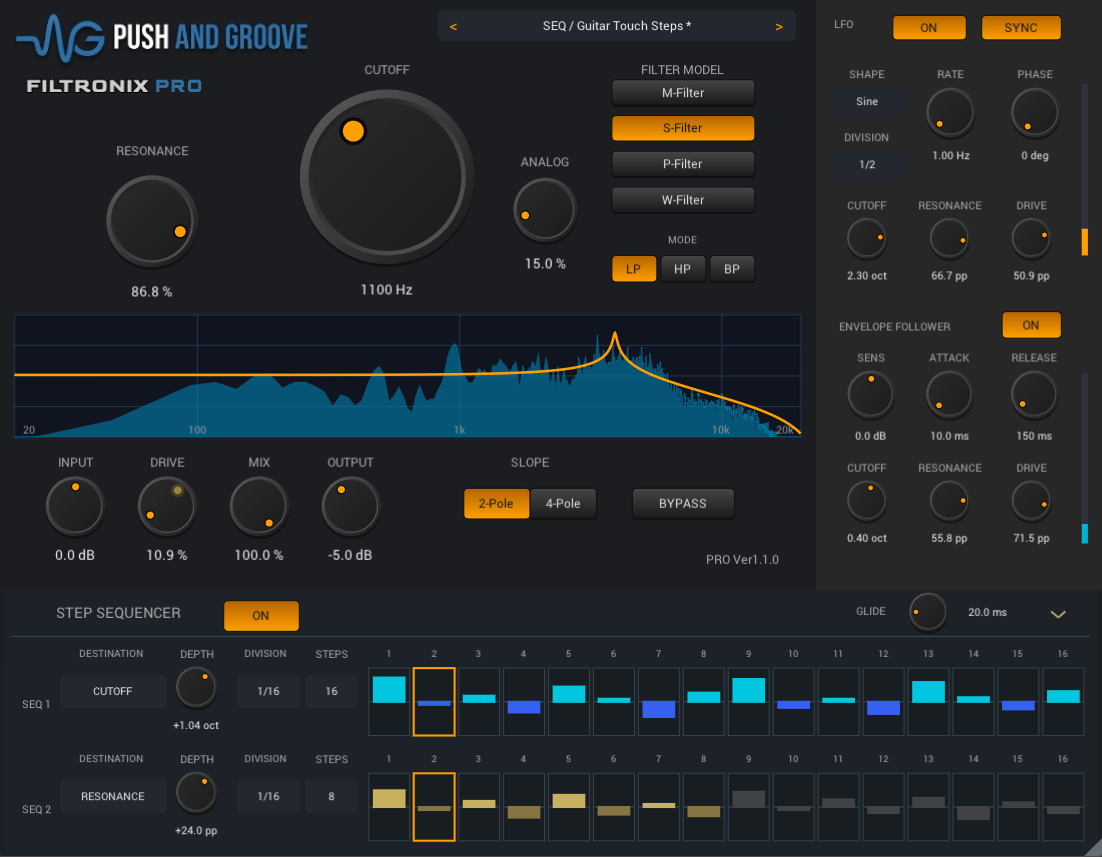This screenshot has height=857, width=1102.
Task: Click the main Resonance knob
Action: 151,221
